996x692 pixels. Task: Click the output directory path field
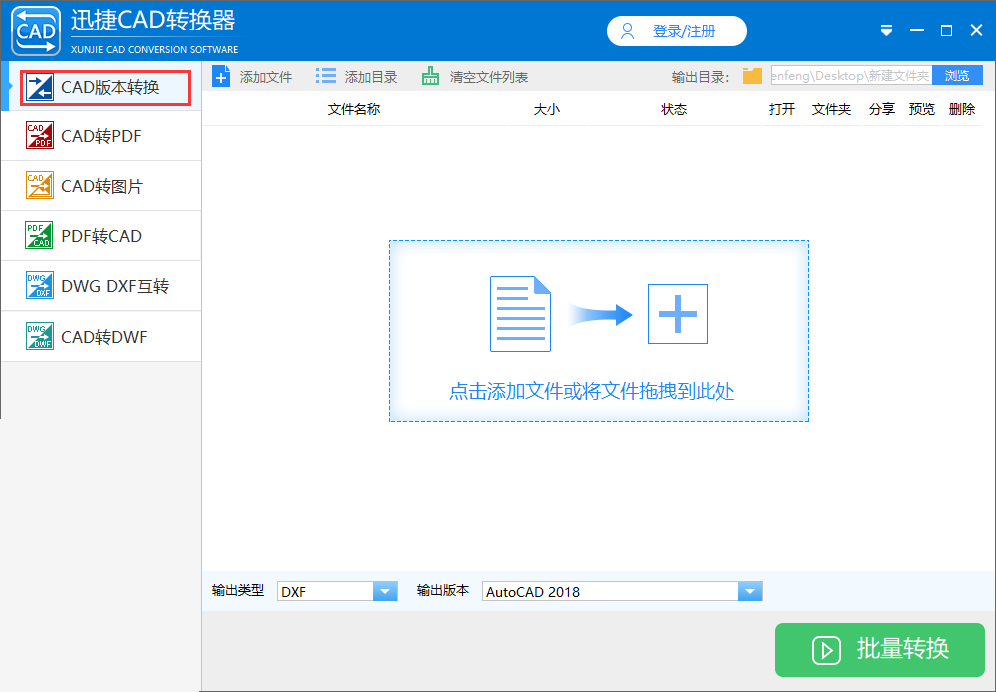[852, 76]
